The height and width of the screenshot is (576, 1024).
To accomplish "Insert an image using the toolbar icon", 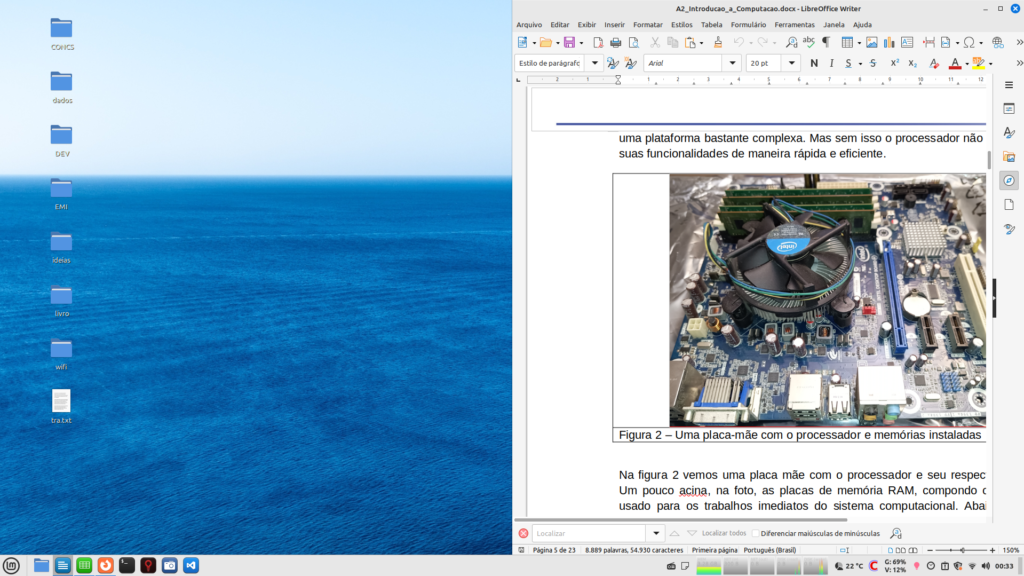I will pos(871,42).
